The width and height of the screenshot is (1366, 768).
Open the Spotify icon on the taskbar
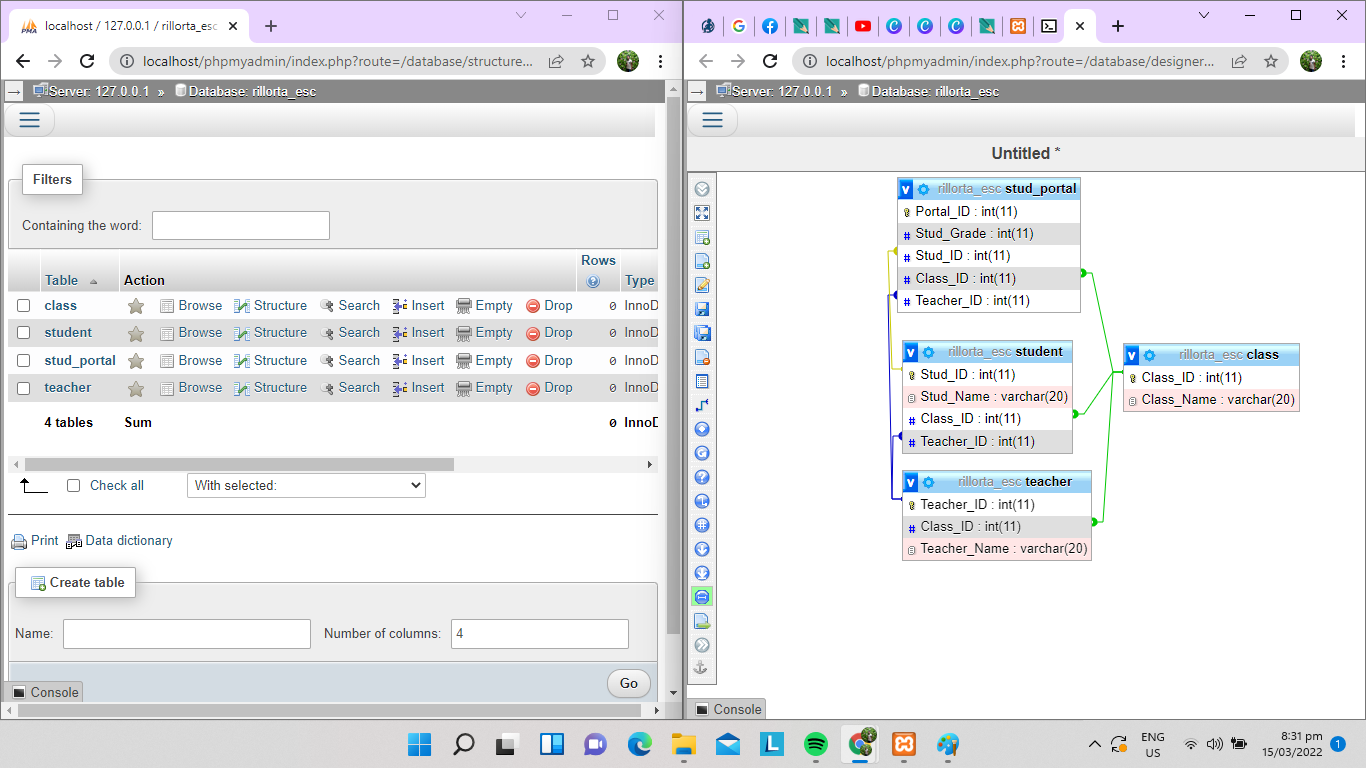(816, 744)
